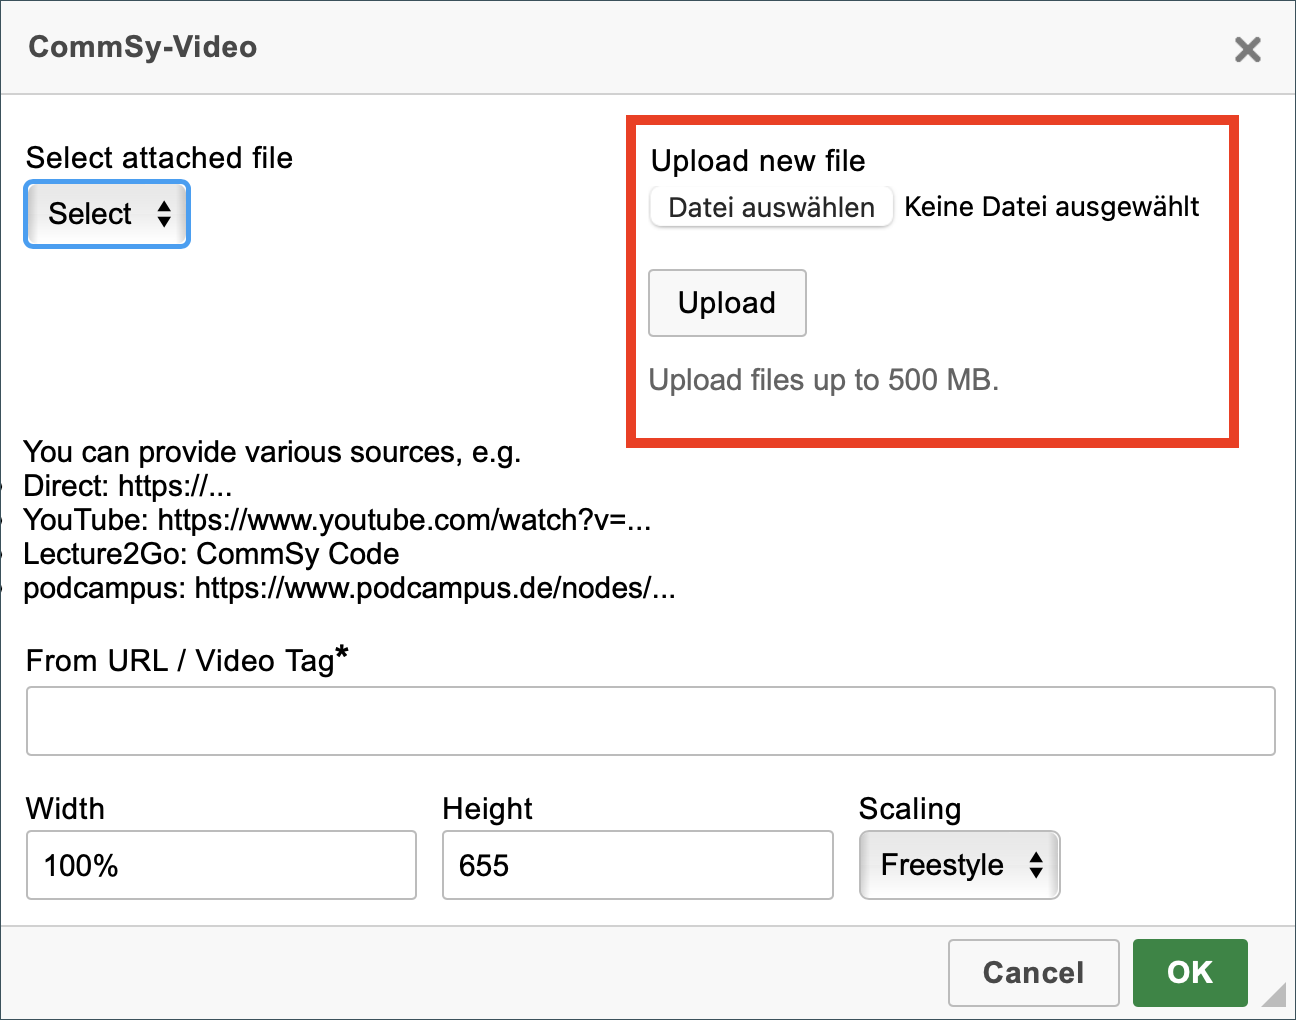Click the From URL / Video Tag label
This screenshot has width=1296, height=1020.
click(186, 660)
